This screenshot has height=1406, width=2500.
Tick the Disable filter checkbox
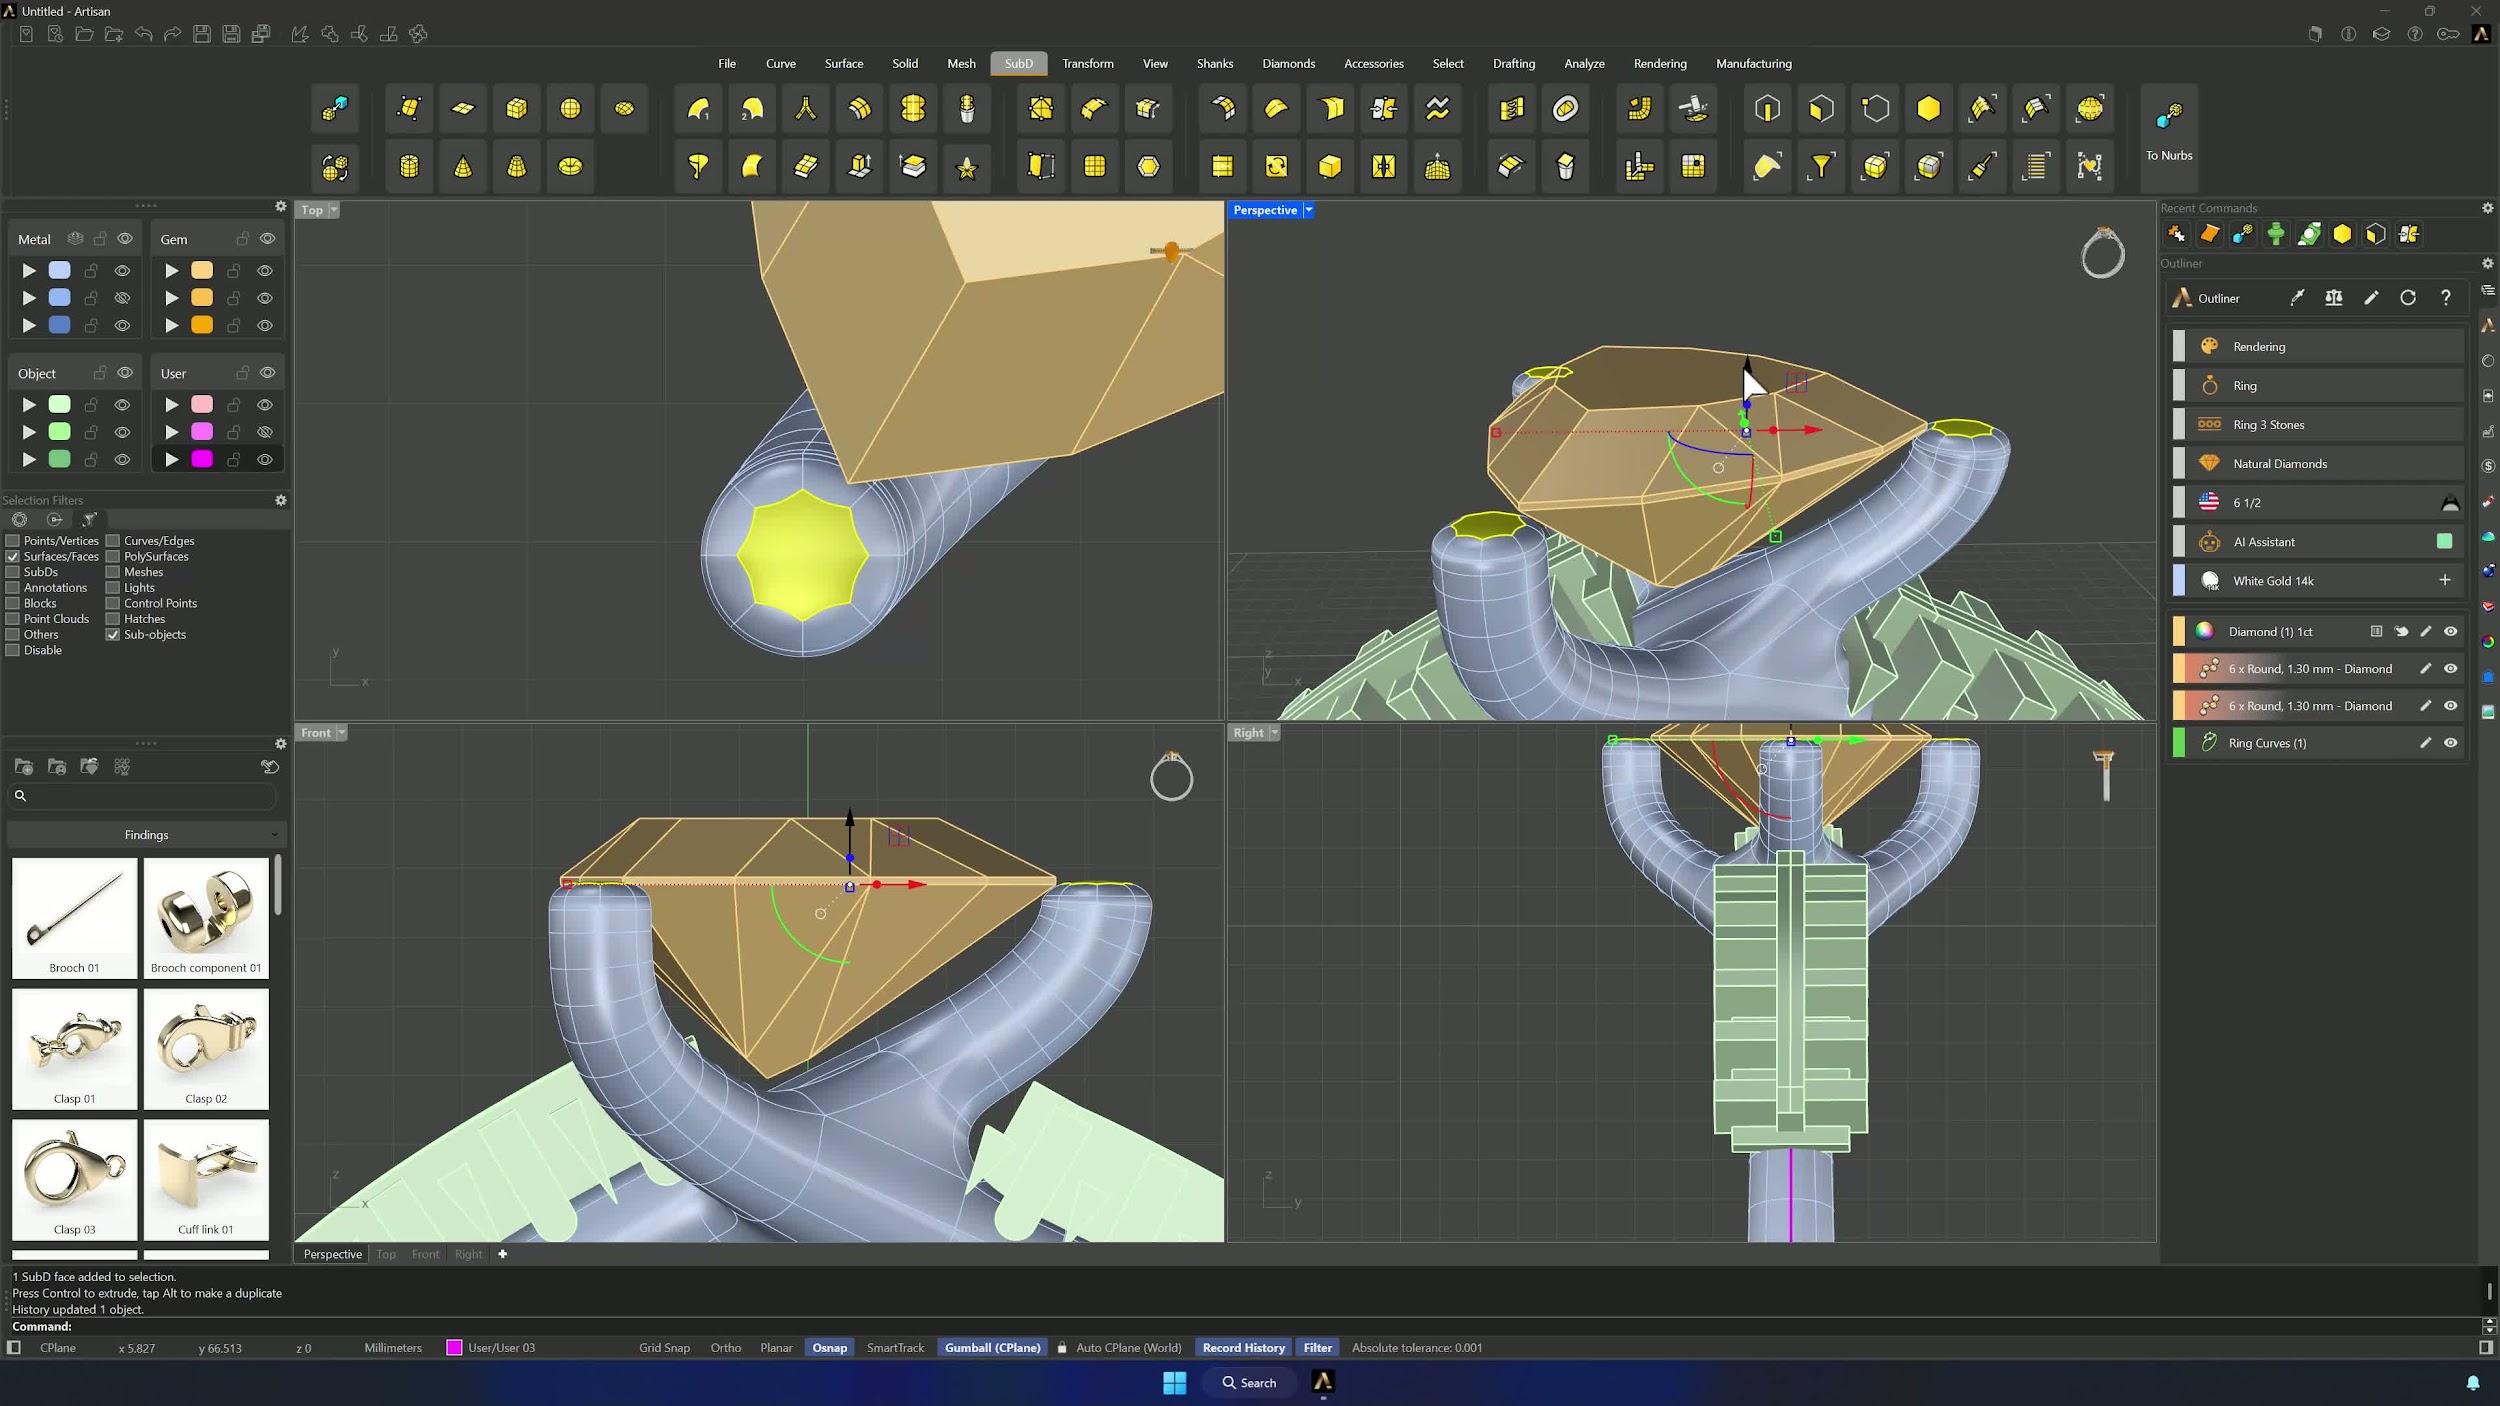click(x=13, y=650)
